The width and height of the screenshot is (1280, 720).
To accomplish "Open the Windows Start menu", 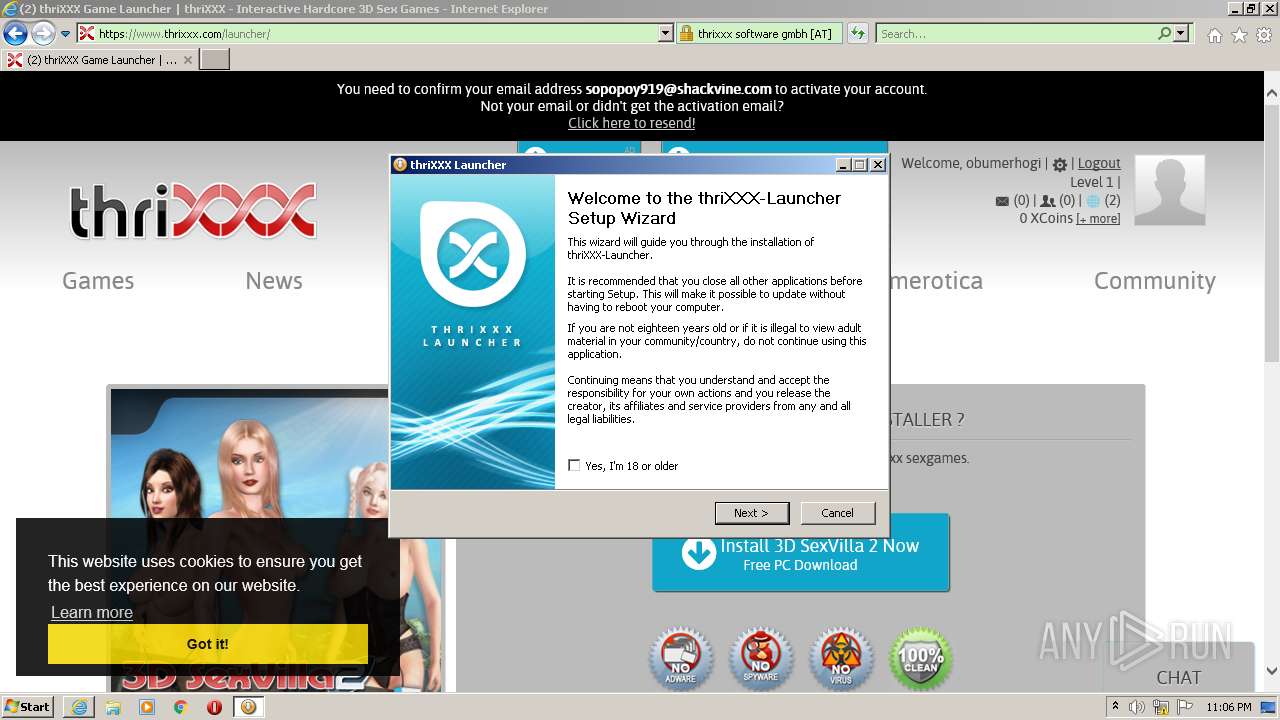I will coord(28,706).
